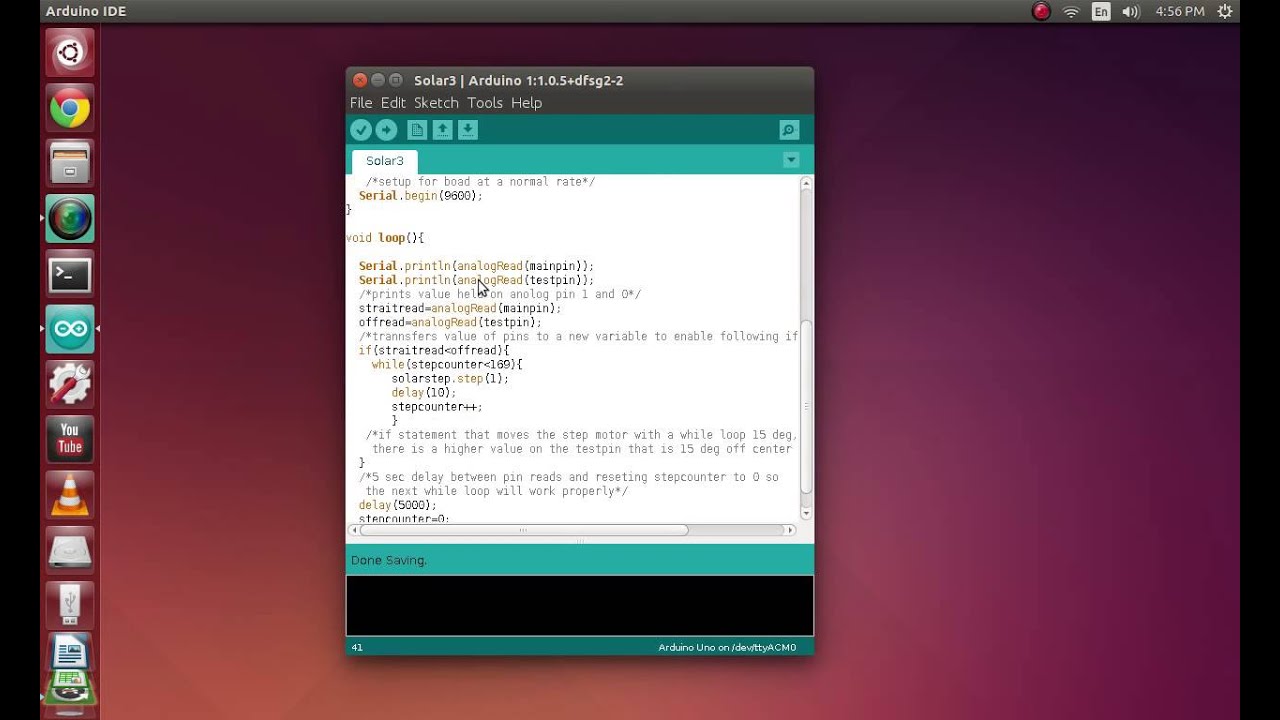
Task: Click the 'Arduino Uno on /dev/ttyACM0' status text
Action: (727, 647)
